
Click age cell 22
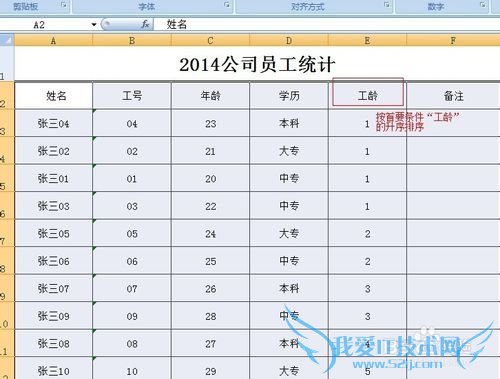pyautogui.click(x=210, y=206)
